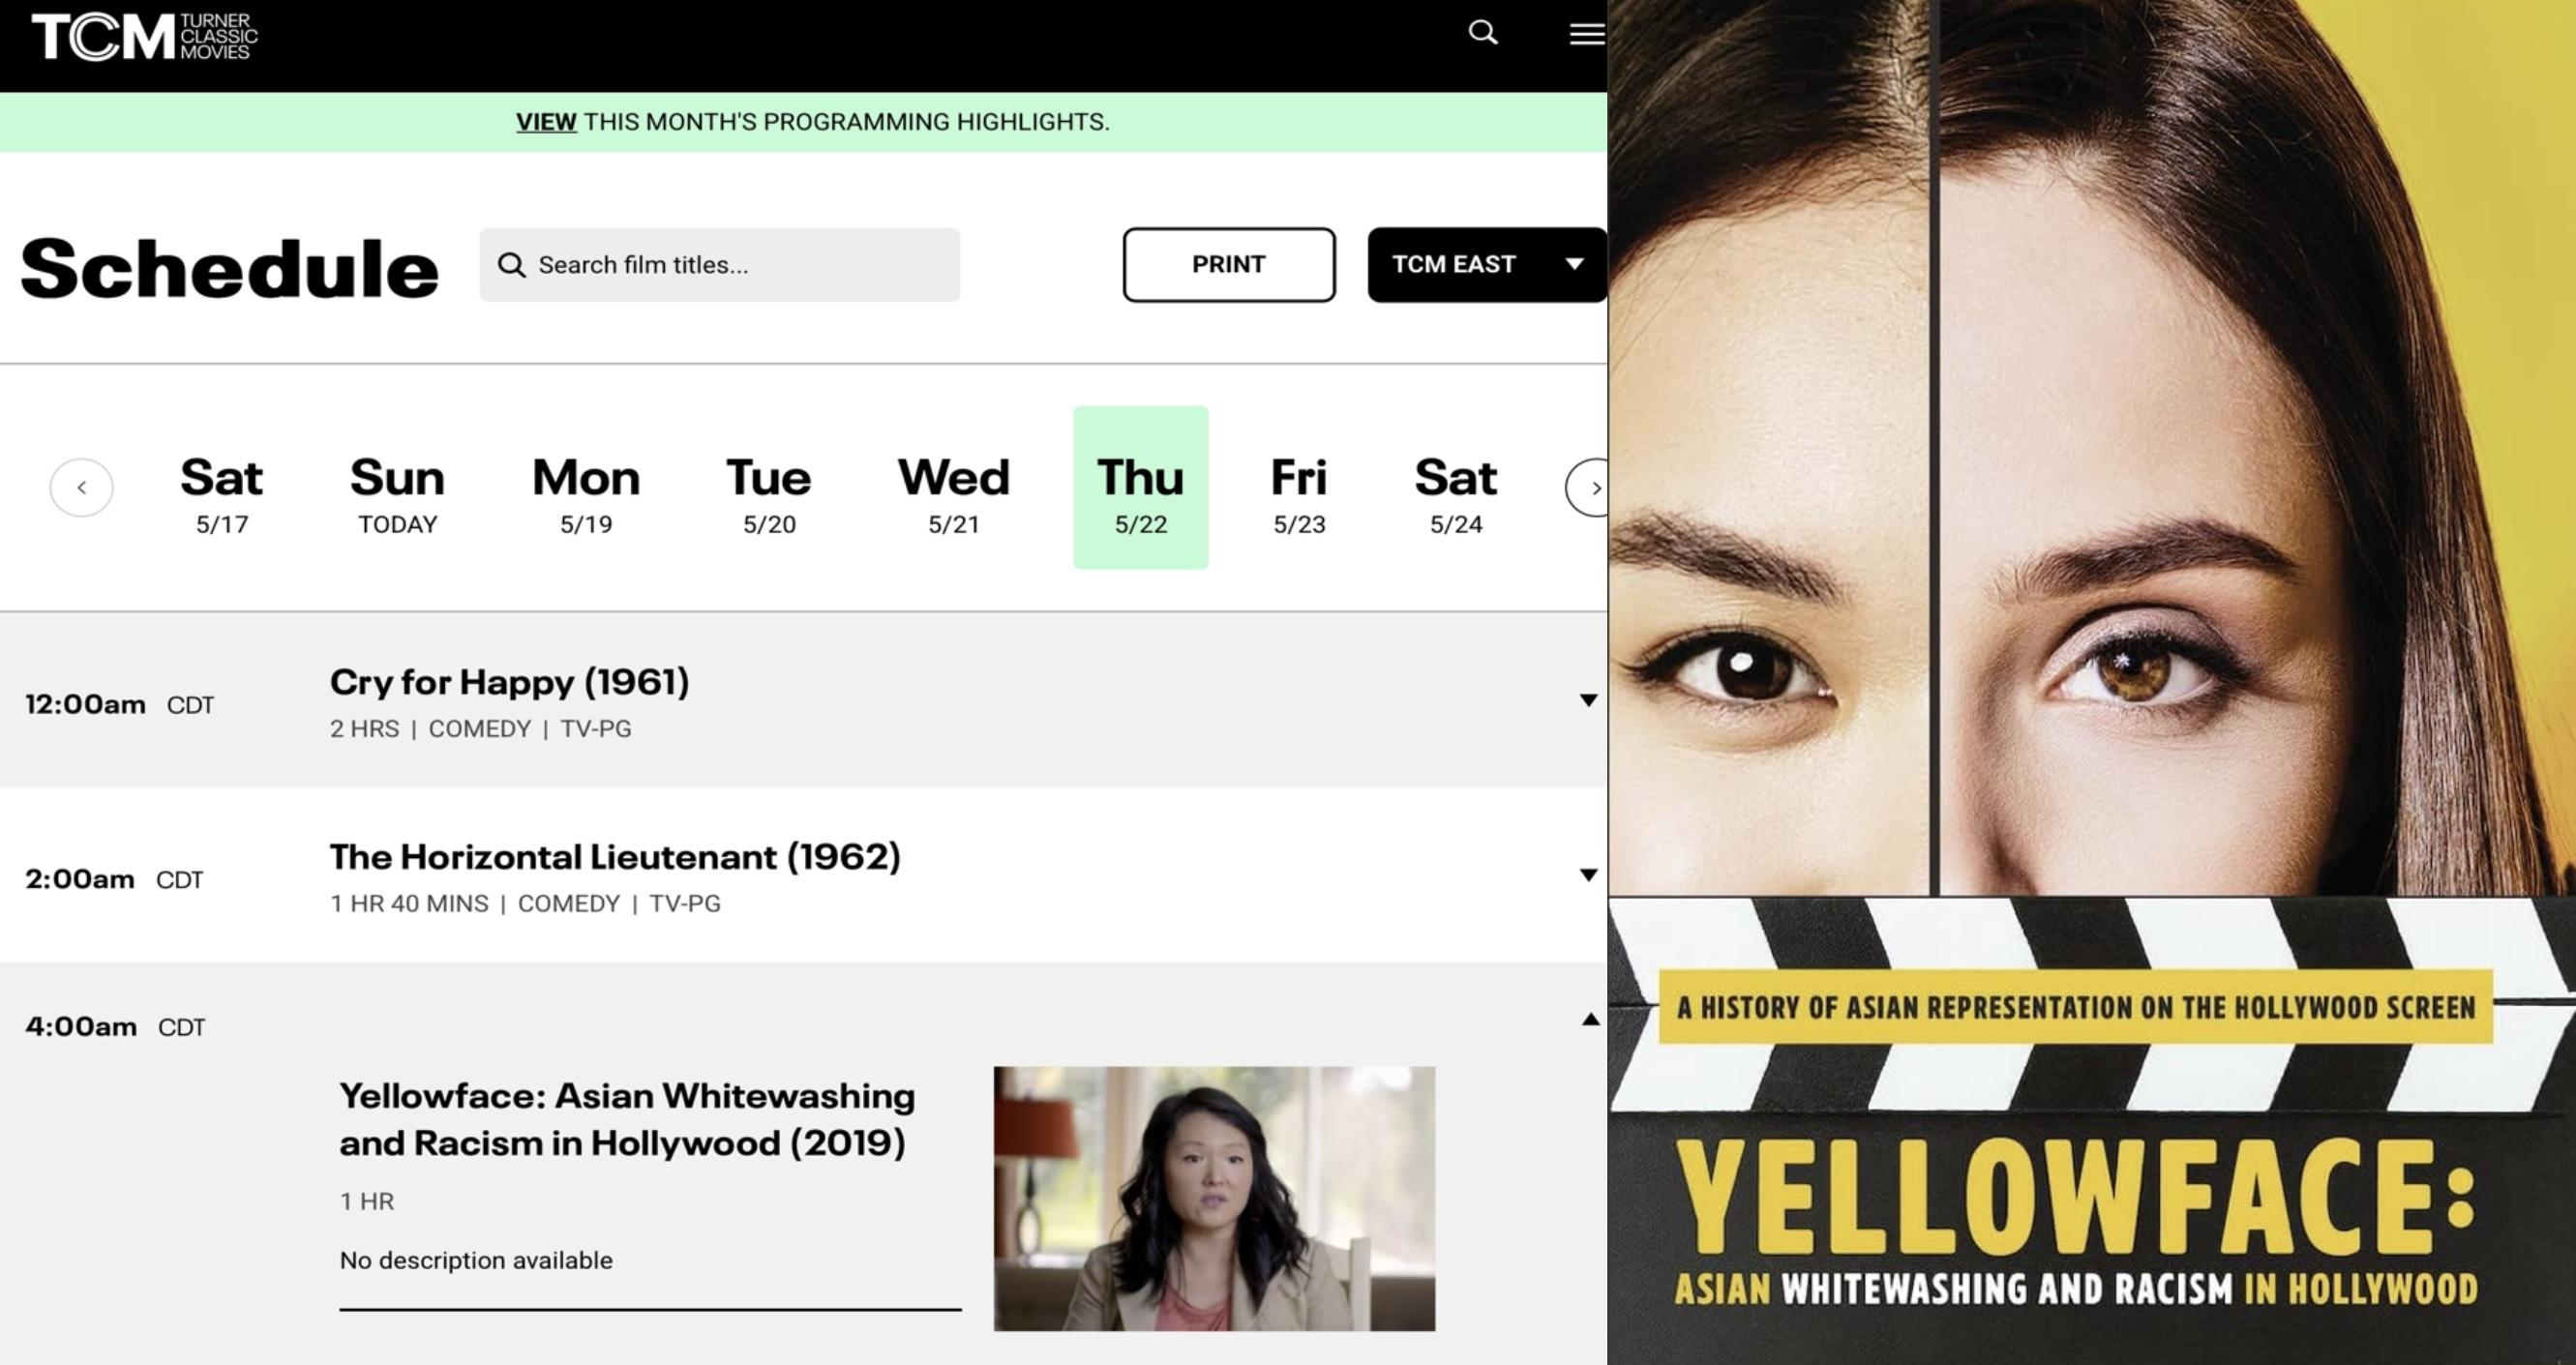Screen dimensions: 2576x1365
Task: Click the 'No description available' text
Action: tap(476, 1260)
